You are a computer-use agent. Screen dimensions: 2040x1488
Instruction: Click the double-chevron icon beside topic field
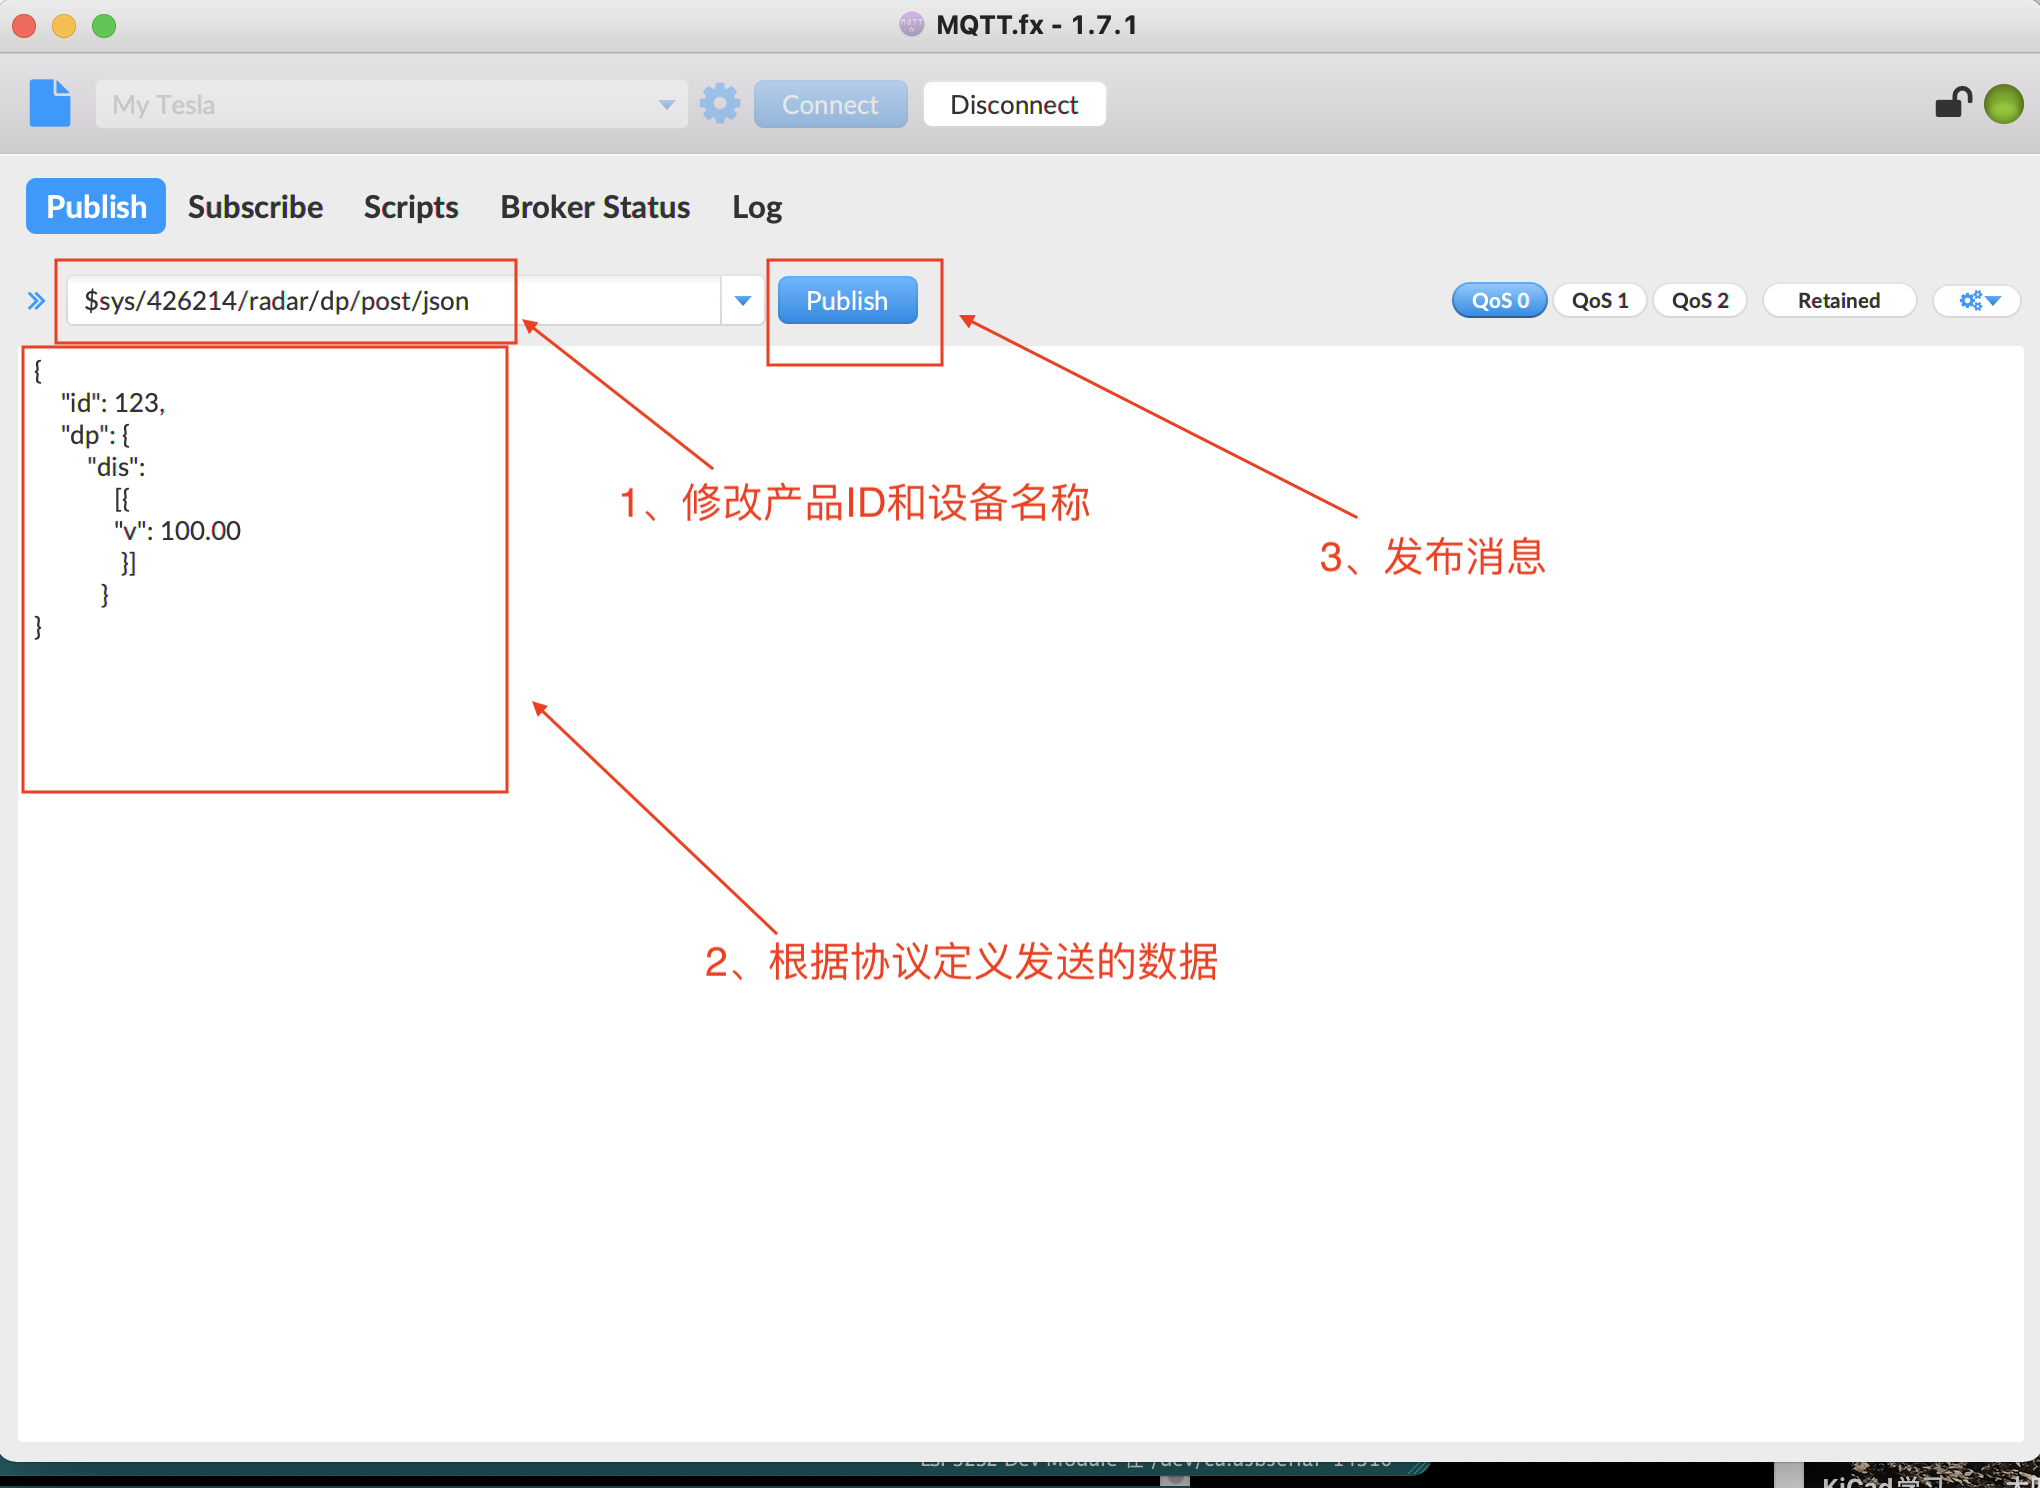(36, 300)
